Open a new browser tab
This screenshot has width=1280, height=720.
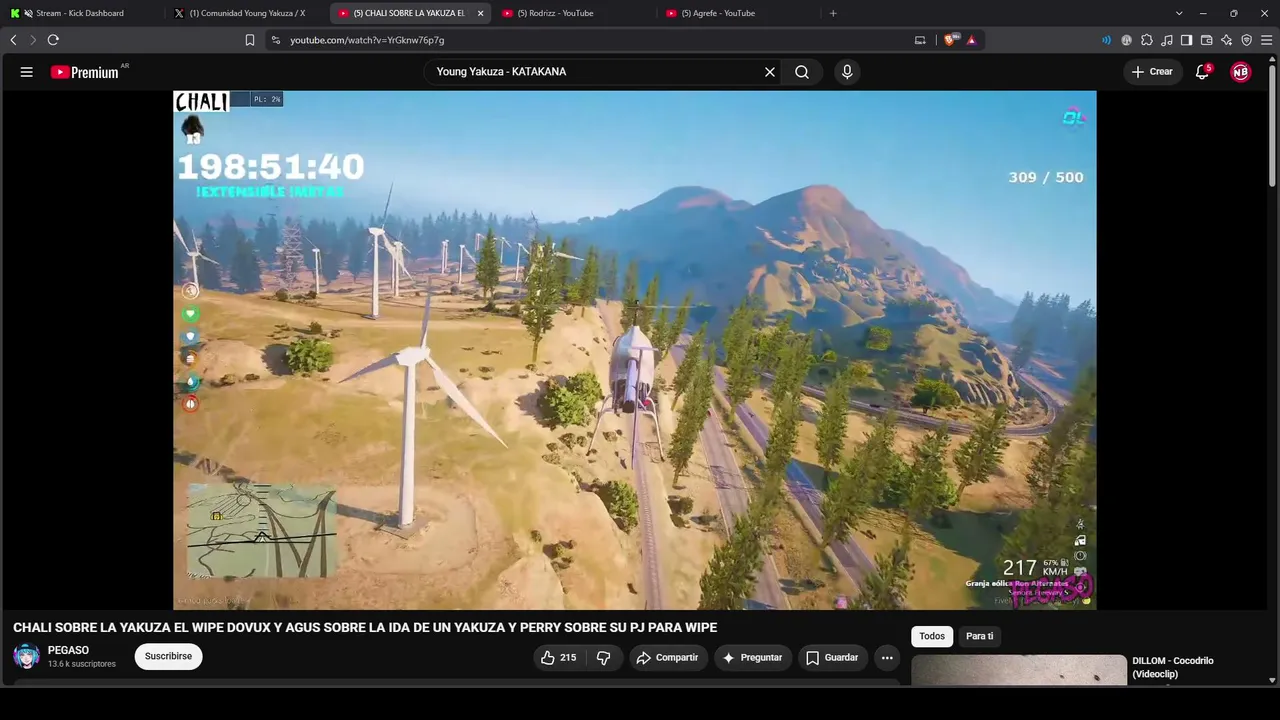click(x=833, y=13)
